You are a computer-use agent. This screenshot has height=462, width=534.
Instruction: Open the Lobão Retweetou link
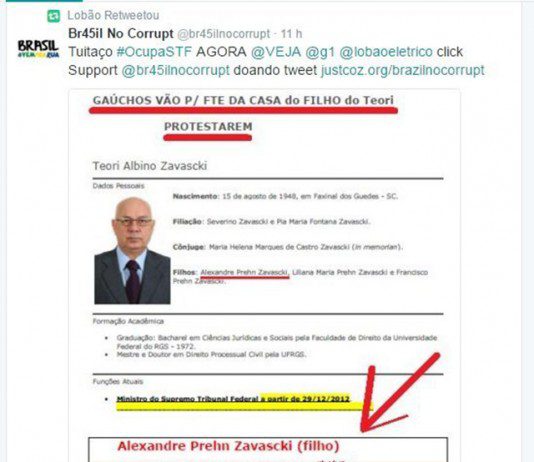(x=113, y=15)
